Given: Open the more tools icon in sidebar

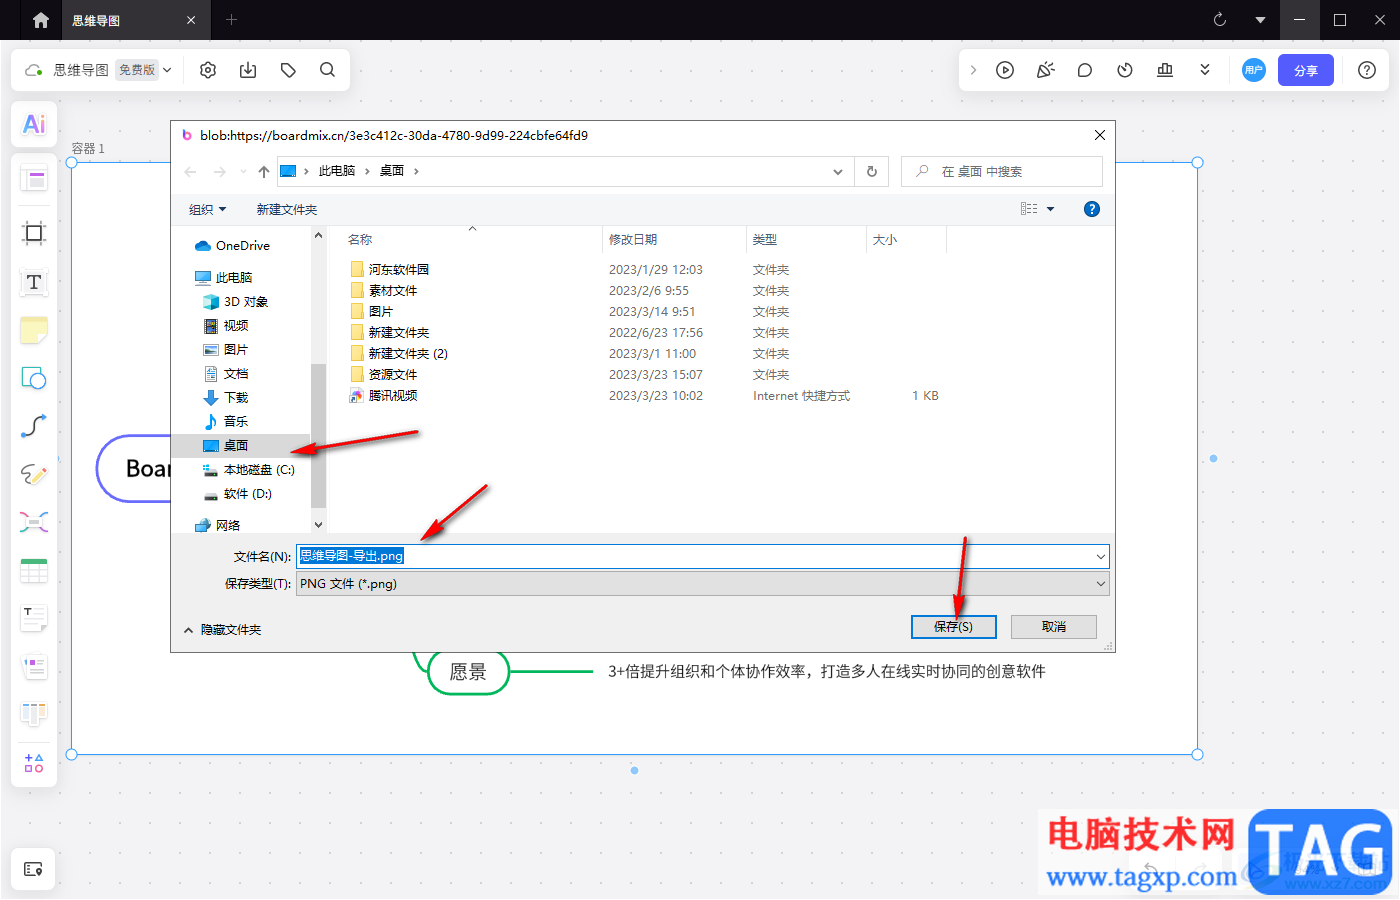Looking at the screenshot, I should point(34,763).
